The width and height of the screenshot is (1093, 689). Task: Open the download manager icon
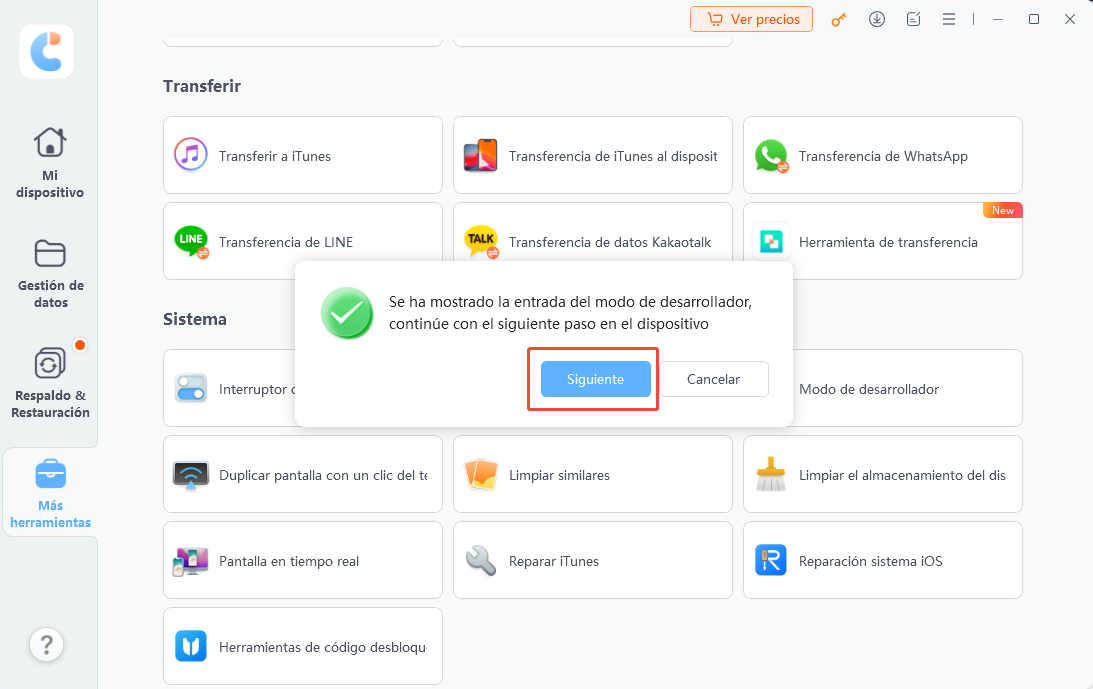pos(876,20)
